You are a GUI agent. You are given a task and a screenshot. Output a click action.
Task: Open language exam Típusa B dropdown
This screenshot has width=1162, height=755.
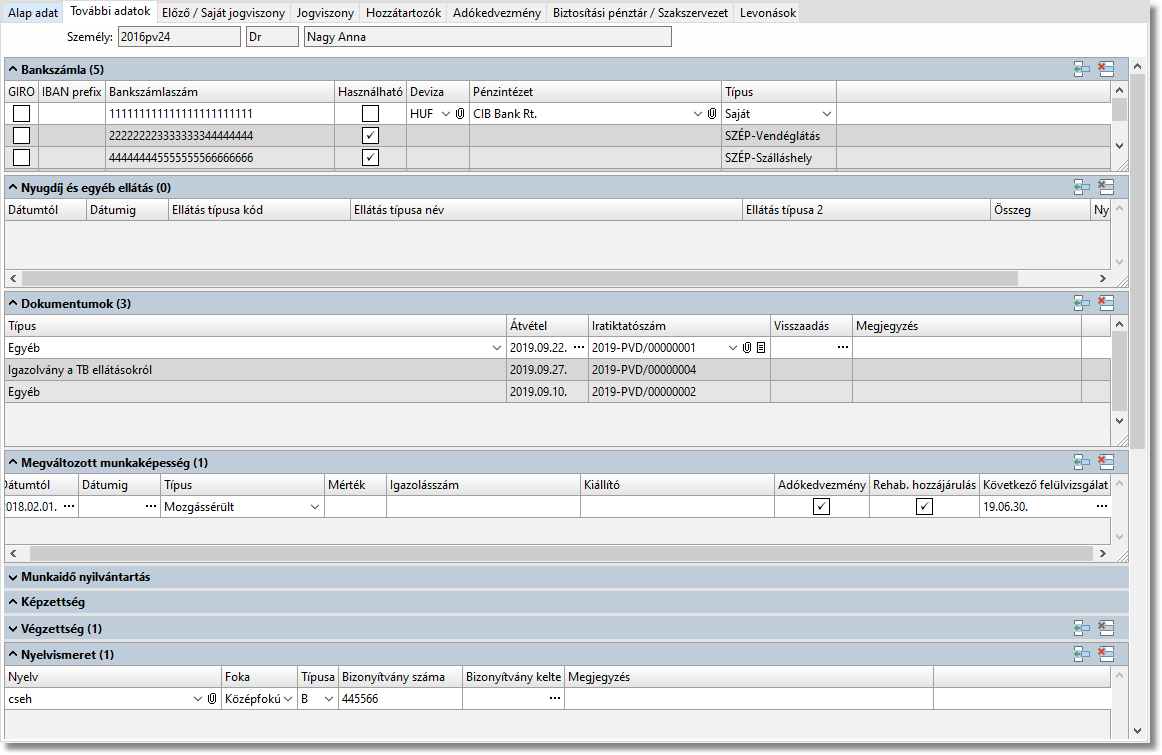pos(329,699)
